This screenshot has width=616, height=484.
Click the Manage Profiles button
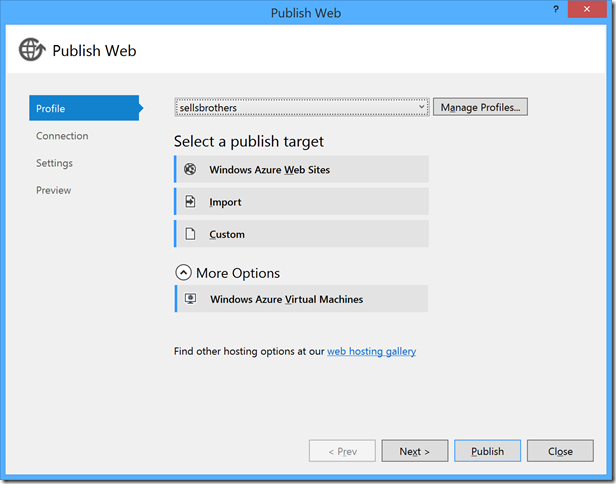(480, 107)
